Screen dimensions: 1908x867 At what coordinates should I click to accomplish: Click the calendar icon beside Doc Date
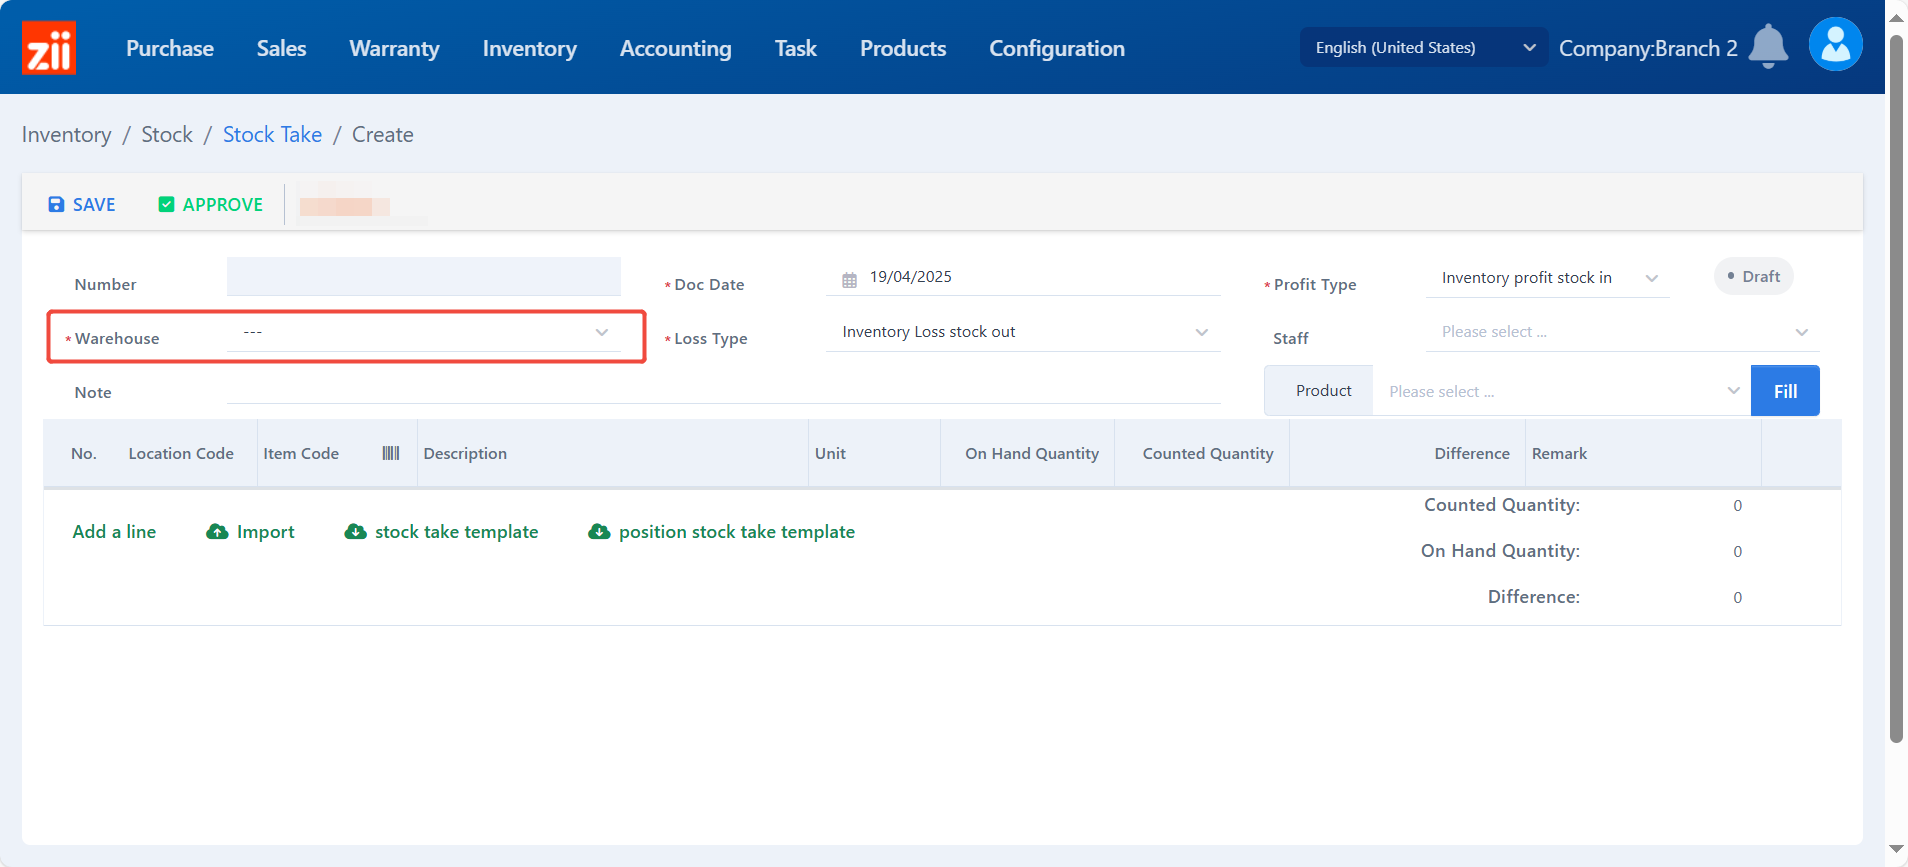point(849,280)
